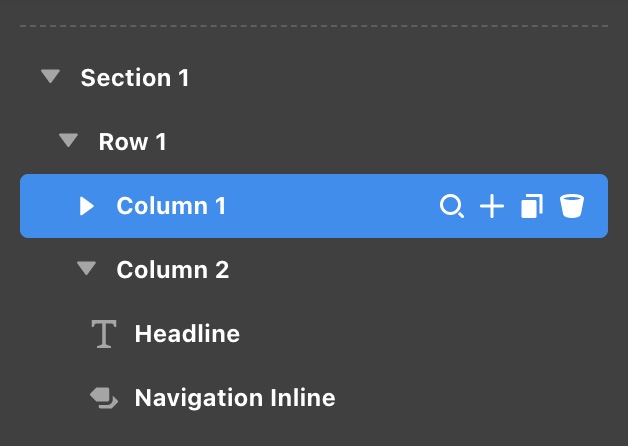Click empty space right of Column 2
This screenshot has width=628, height=446.
[417, 270]
